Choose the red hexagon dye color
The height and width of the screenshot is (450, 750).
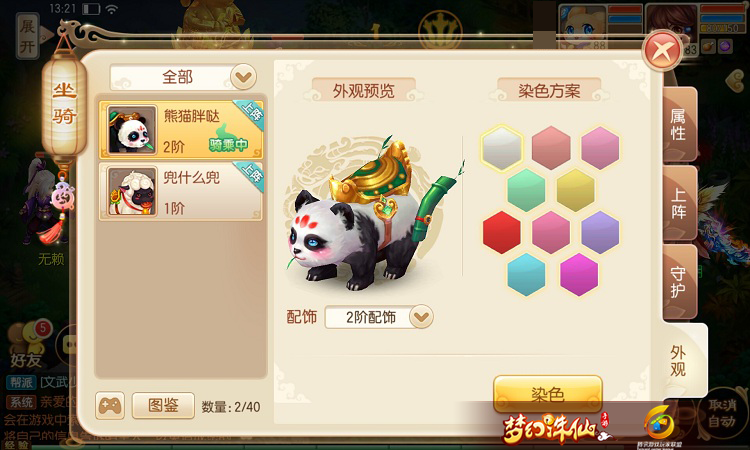(x=501, y=232)
